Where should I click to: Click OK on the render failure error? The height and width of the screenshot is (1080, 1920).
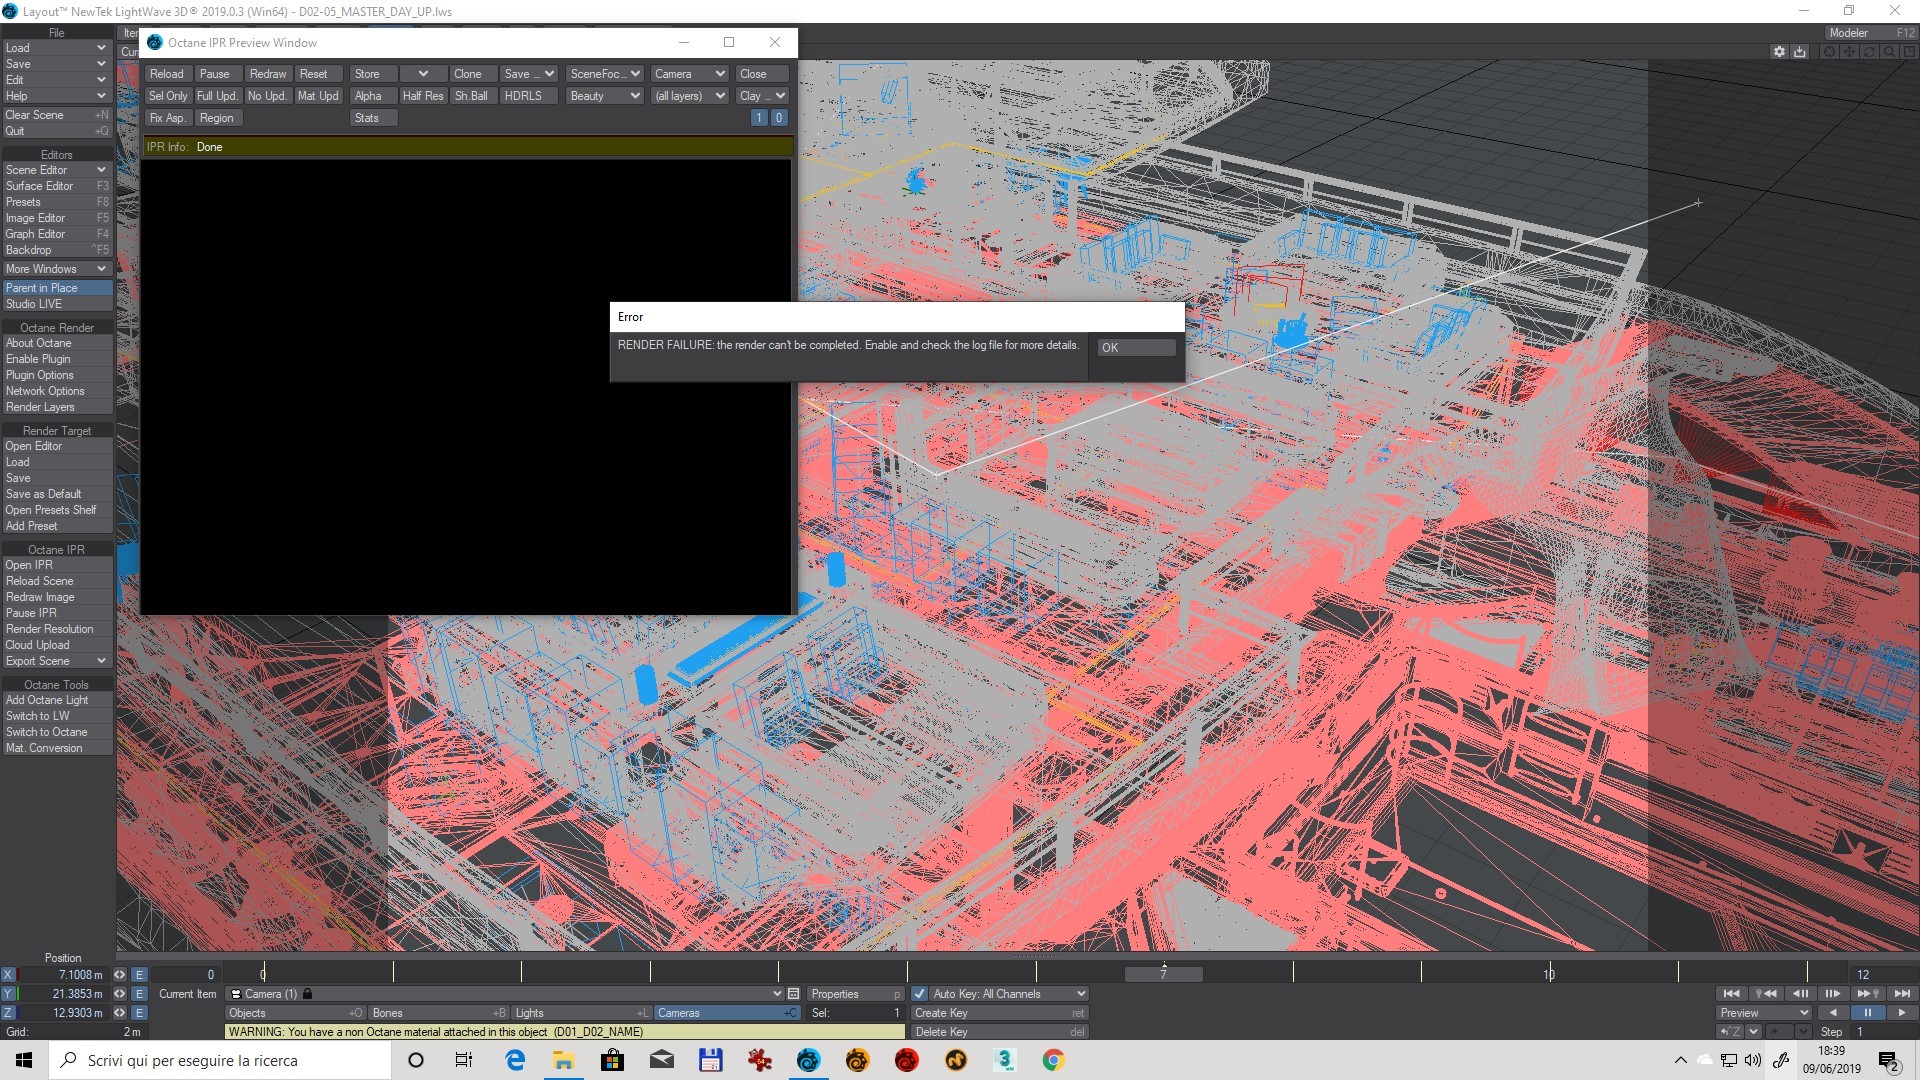[1136, 348]
